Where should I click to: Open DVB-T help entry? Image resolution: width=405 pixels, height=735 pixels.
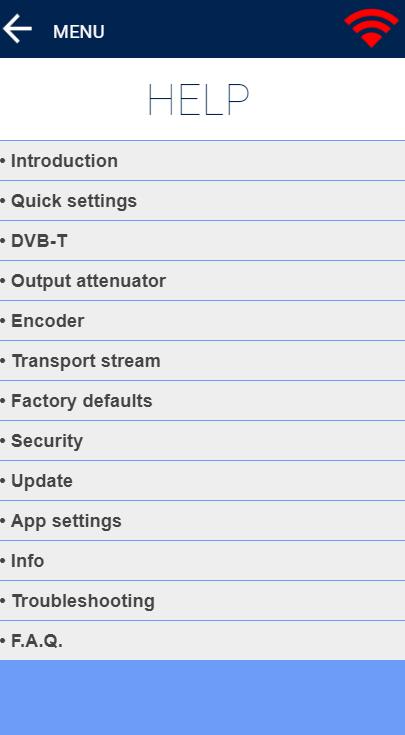click(x=202, y=241)
